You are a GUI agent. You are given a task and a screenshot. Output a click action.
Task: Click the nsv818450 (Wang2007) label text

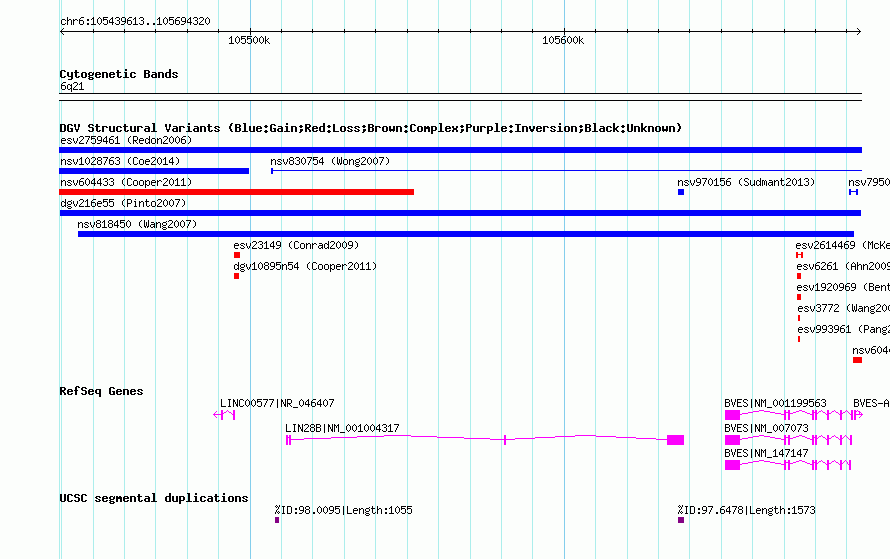[x=137, y=224]
